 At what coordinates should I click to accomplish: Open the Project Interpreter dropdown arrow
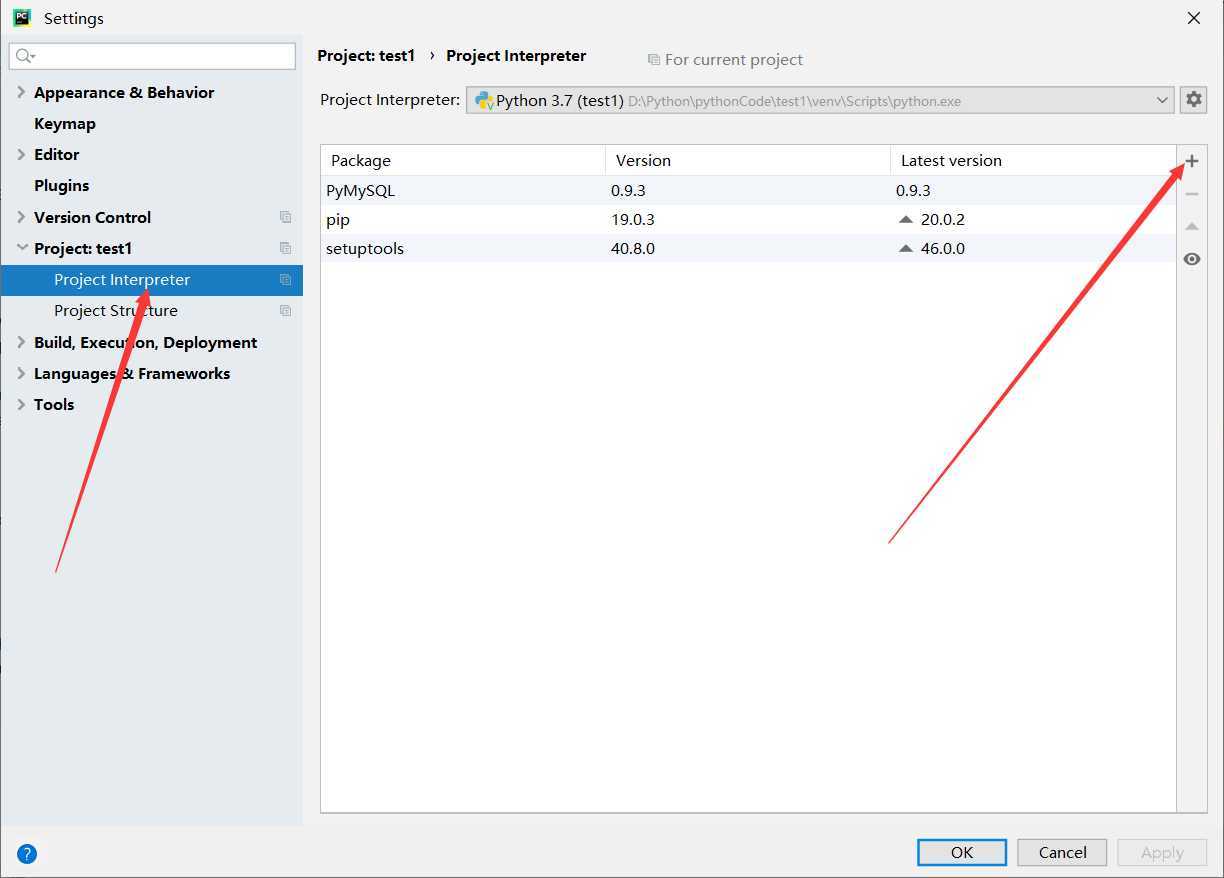(1162, 100)
